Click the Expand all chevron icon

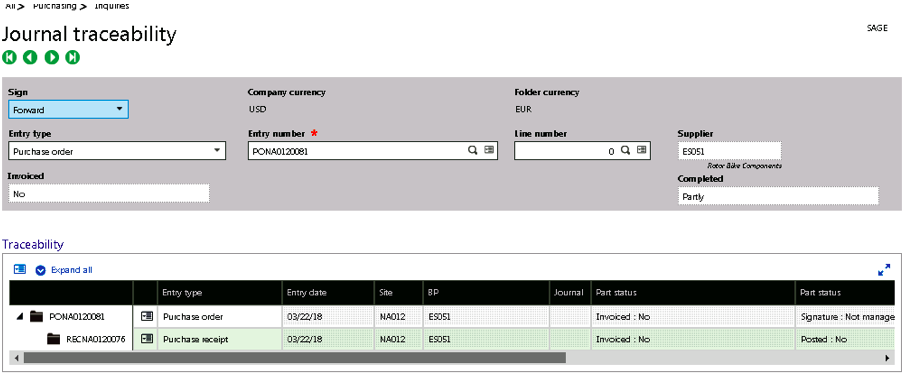pos(40,270)
